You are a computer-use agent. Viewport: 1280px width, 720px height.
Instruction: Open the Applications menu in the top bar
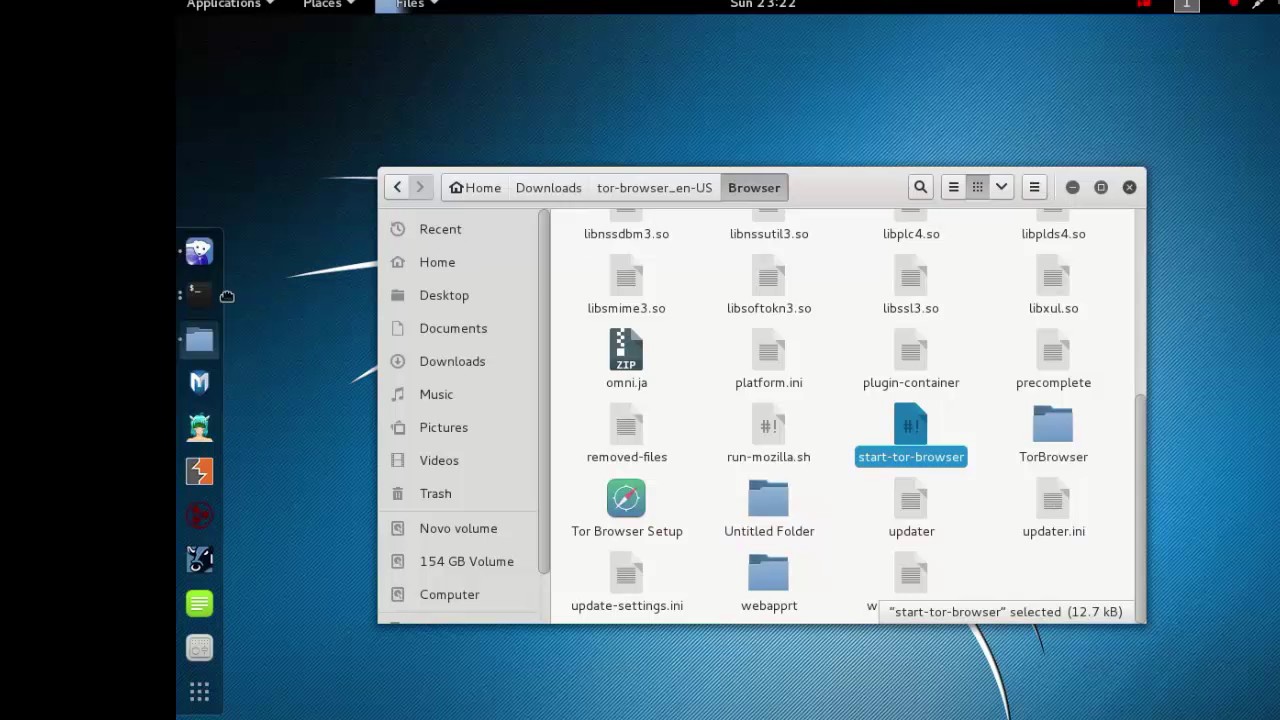point(230,5)
